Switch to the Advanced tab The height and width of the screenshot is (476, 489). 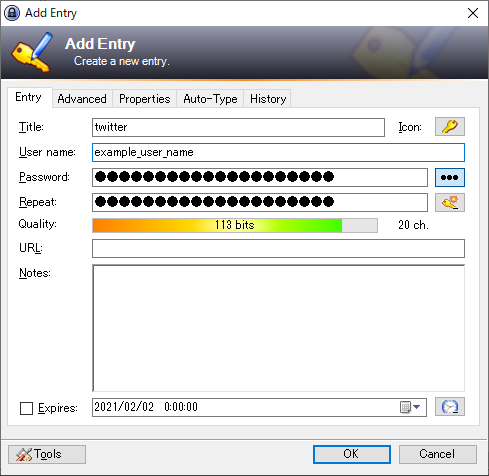coord(82,99)
